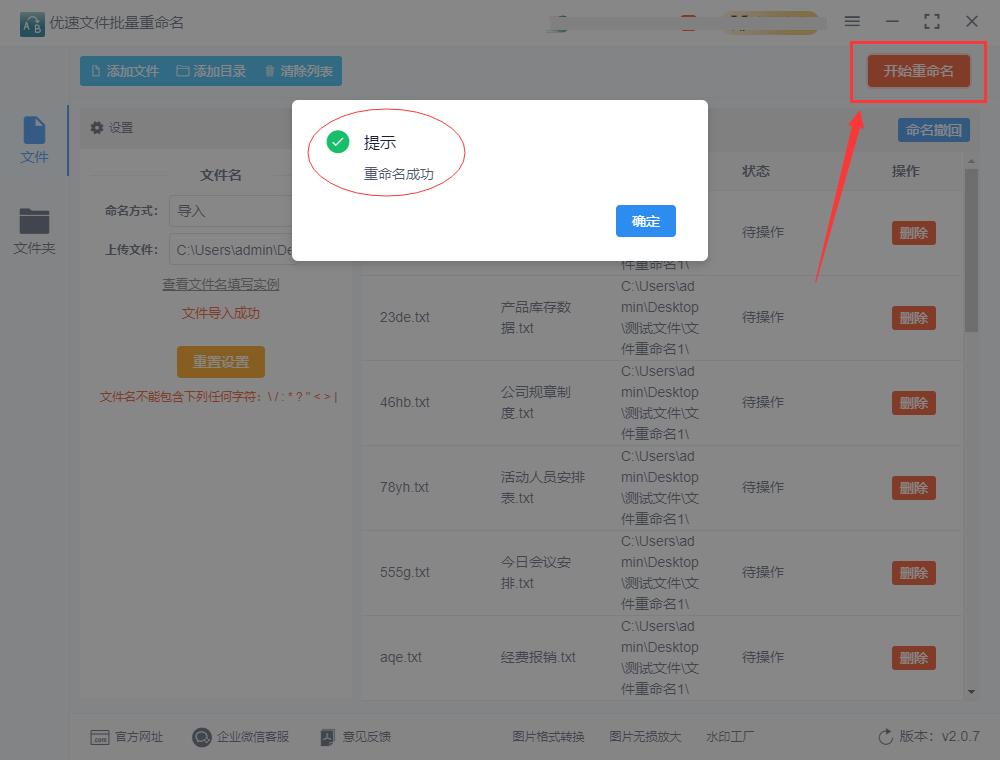Click the 企业微信客服 support icon
Viewport: 1000px width, 760px height.
click(200, 736)
